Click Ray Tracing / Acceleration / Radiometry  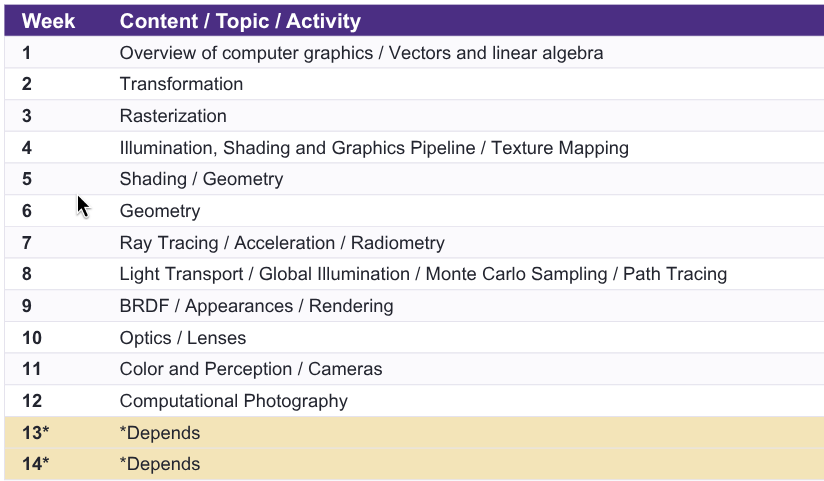click(x=282, y=243)
